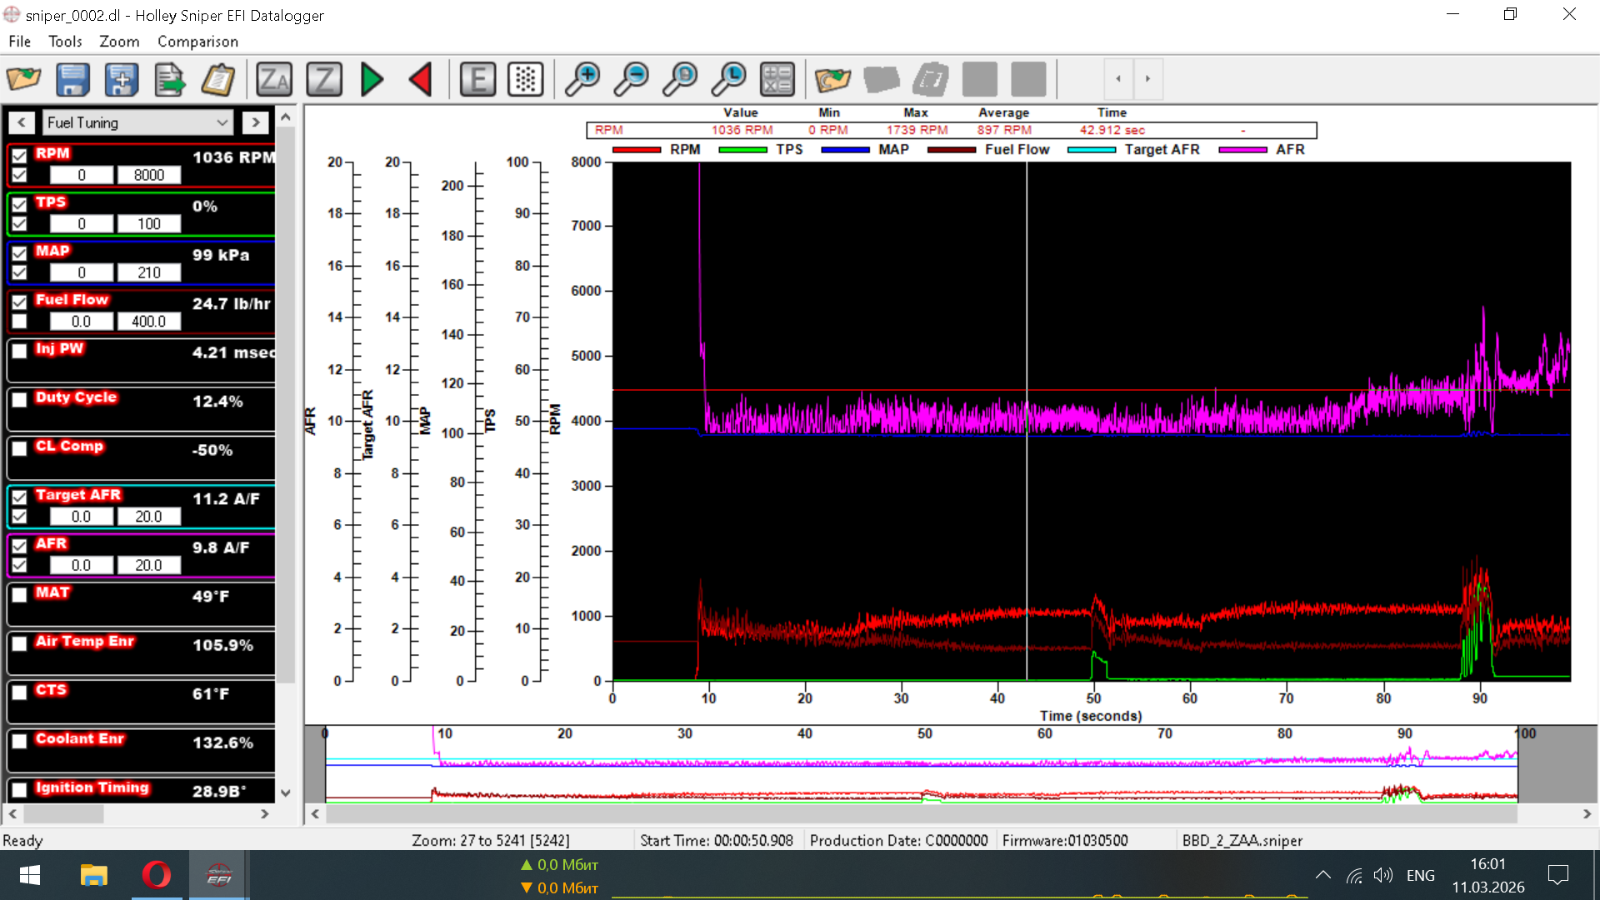This screenshot has height=900, width=1600.
Task: Enable the Inj PW channel checkbox
Action: (x=19, y=351)
